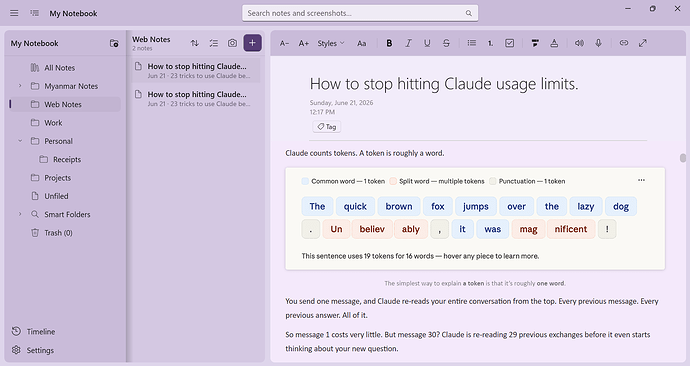Open the token widget three-dots menu
This screenshot has height=366, width=690.
pos(641,180)
